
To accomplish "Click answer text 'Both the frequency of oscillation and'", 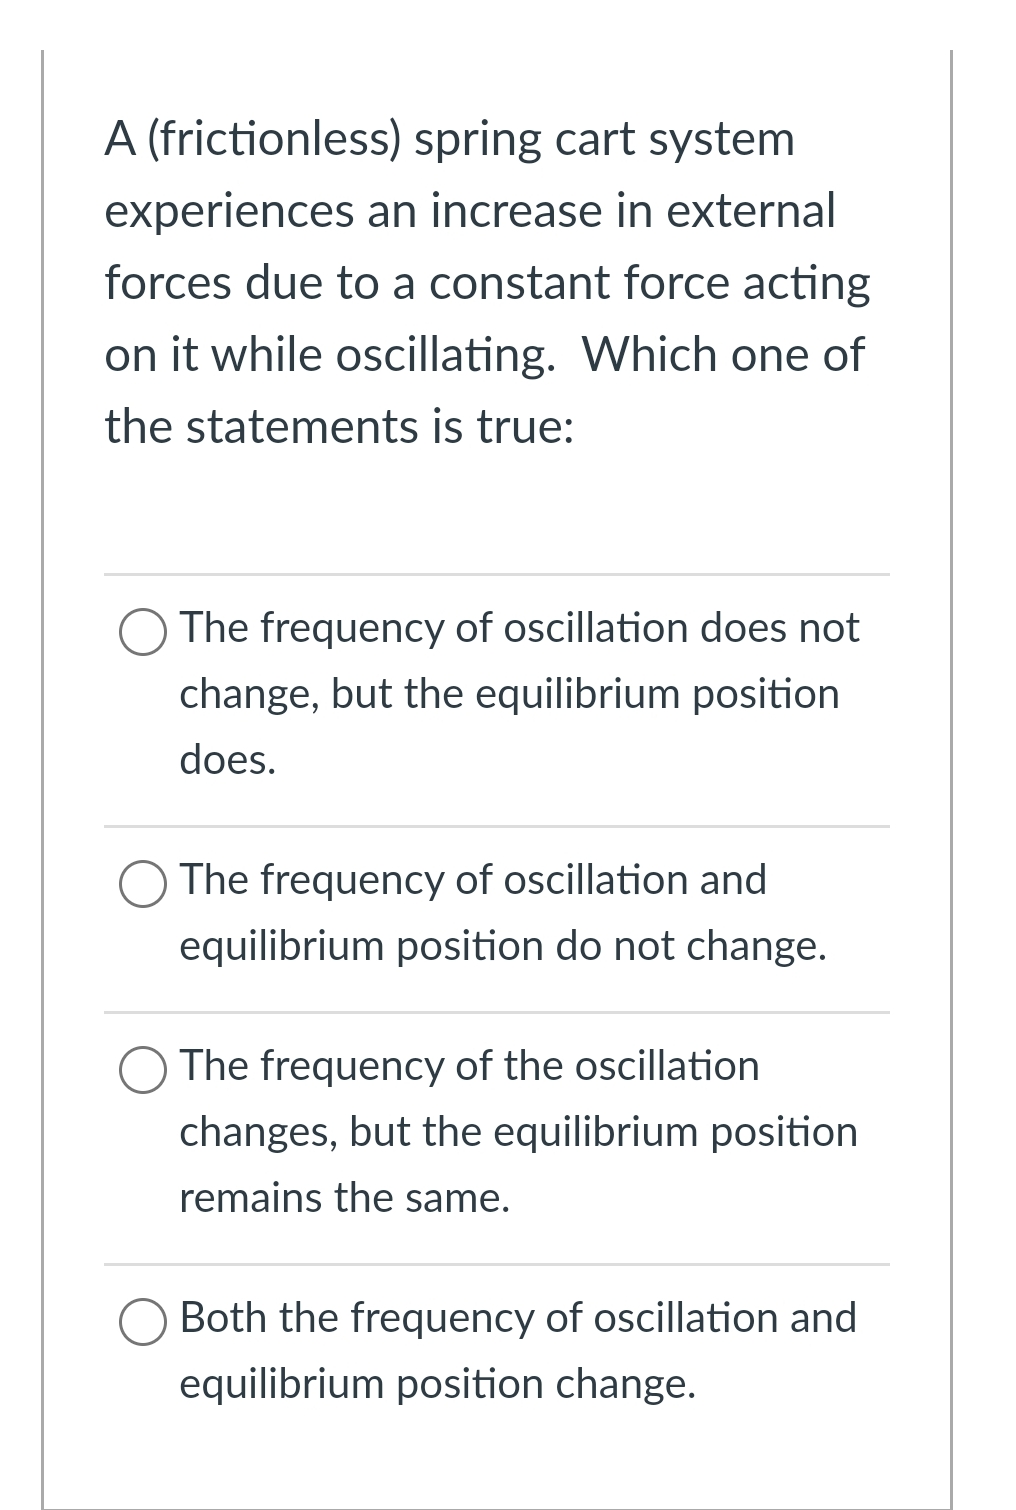I will [519, 1318].
